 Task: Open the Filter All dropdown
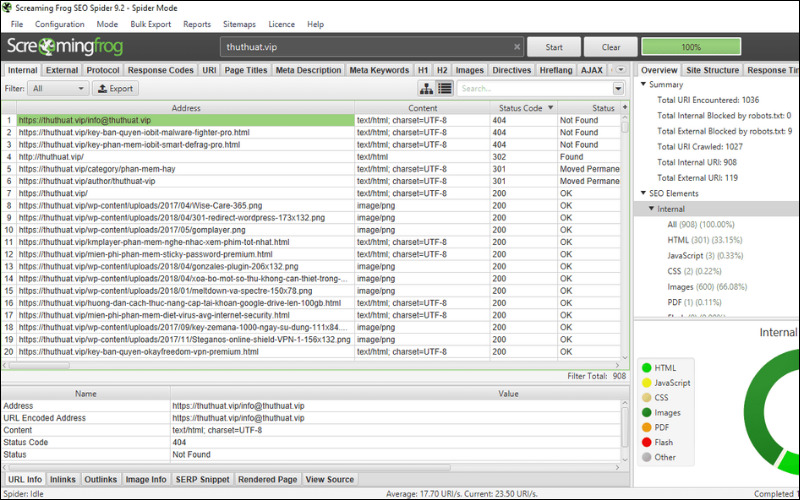click(58, 88)
